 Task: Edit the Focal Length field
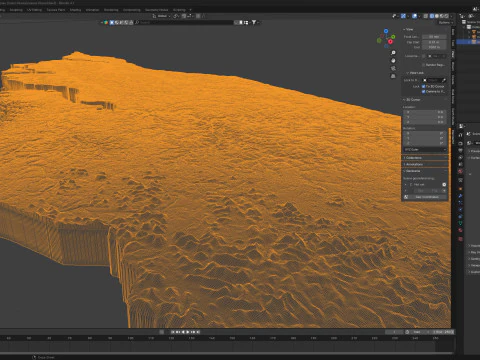coord(434,37)
